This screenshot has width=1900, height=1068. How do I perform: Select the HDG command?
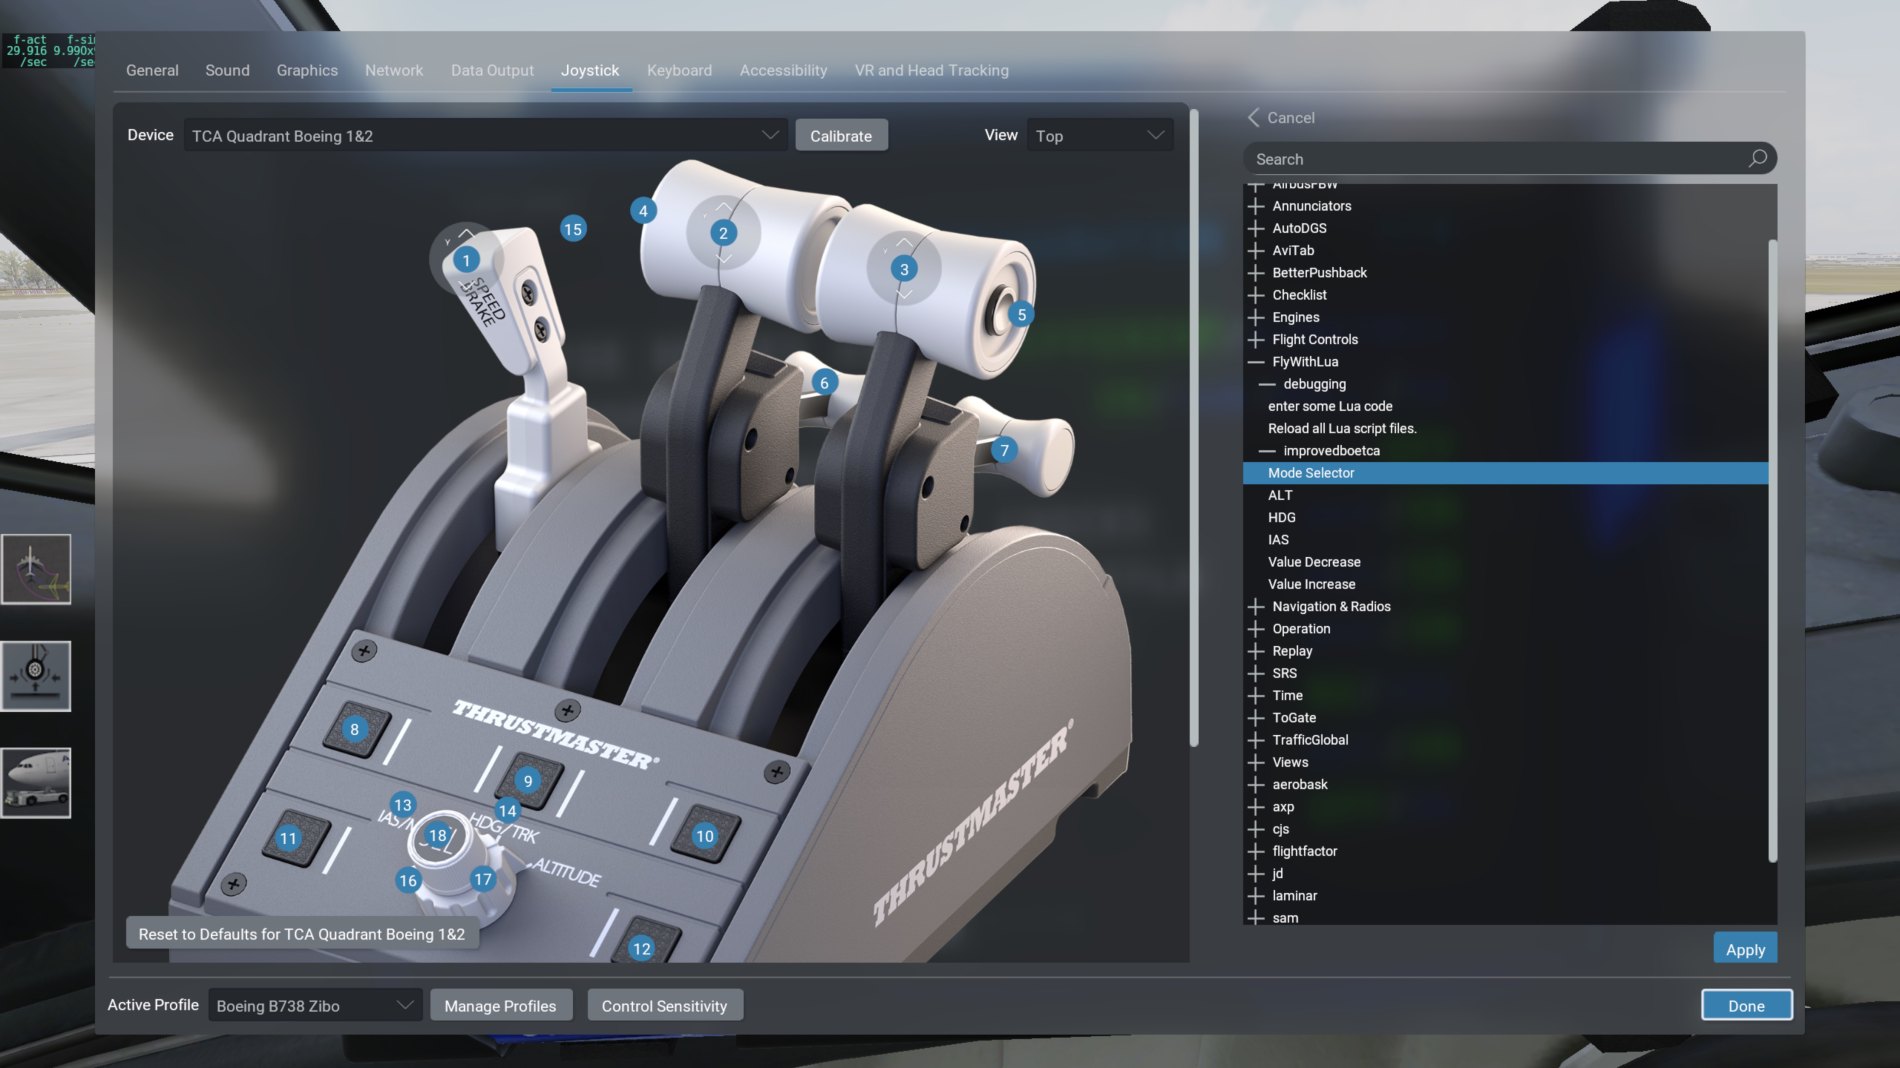pos(1281,517)
